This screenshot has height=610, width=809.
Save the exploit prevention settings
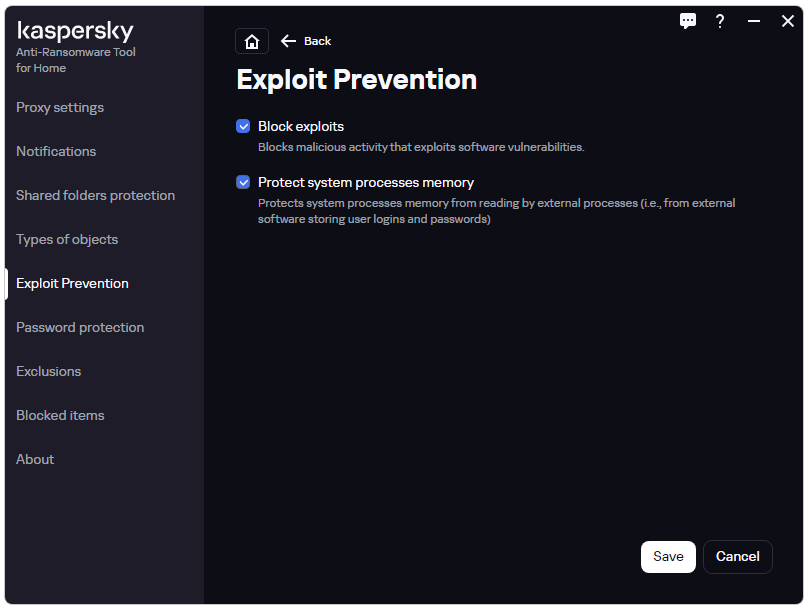[x=668, y=556]
